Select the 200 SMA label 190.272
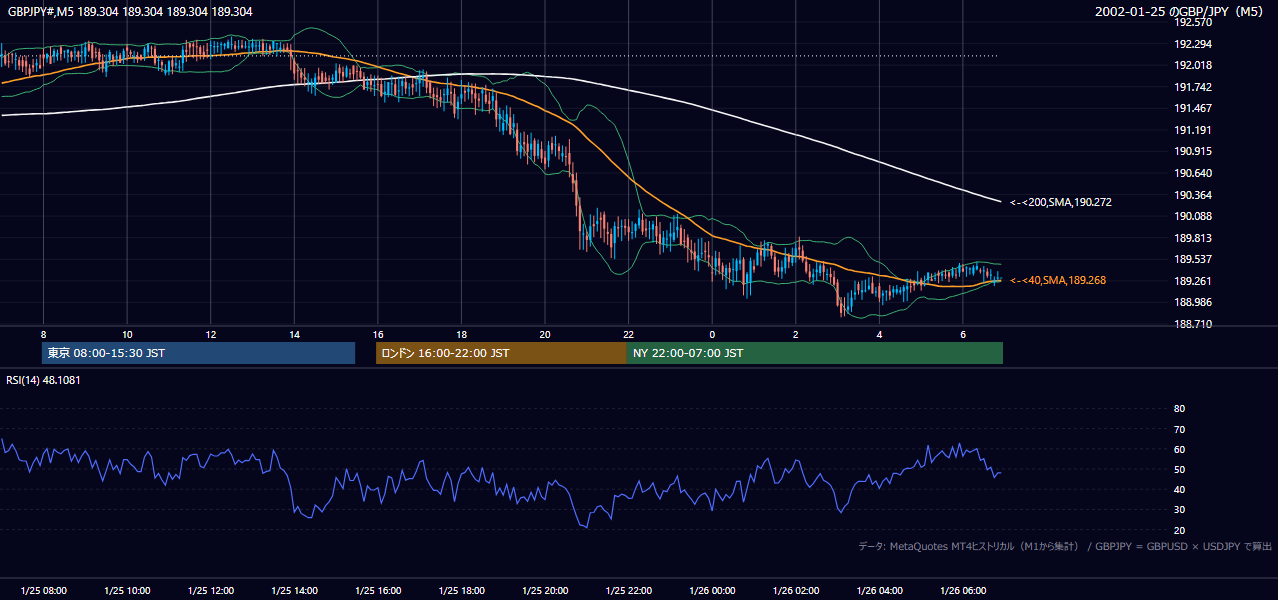Screen dimensions: 1278x600 pyautogui.click(x=1061, y=202)
